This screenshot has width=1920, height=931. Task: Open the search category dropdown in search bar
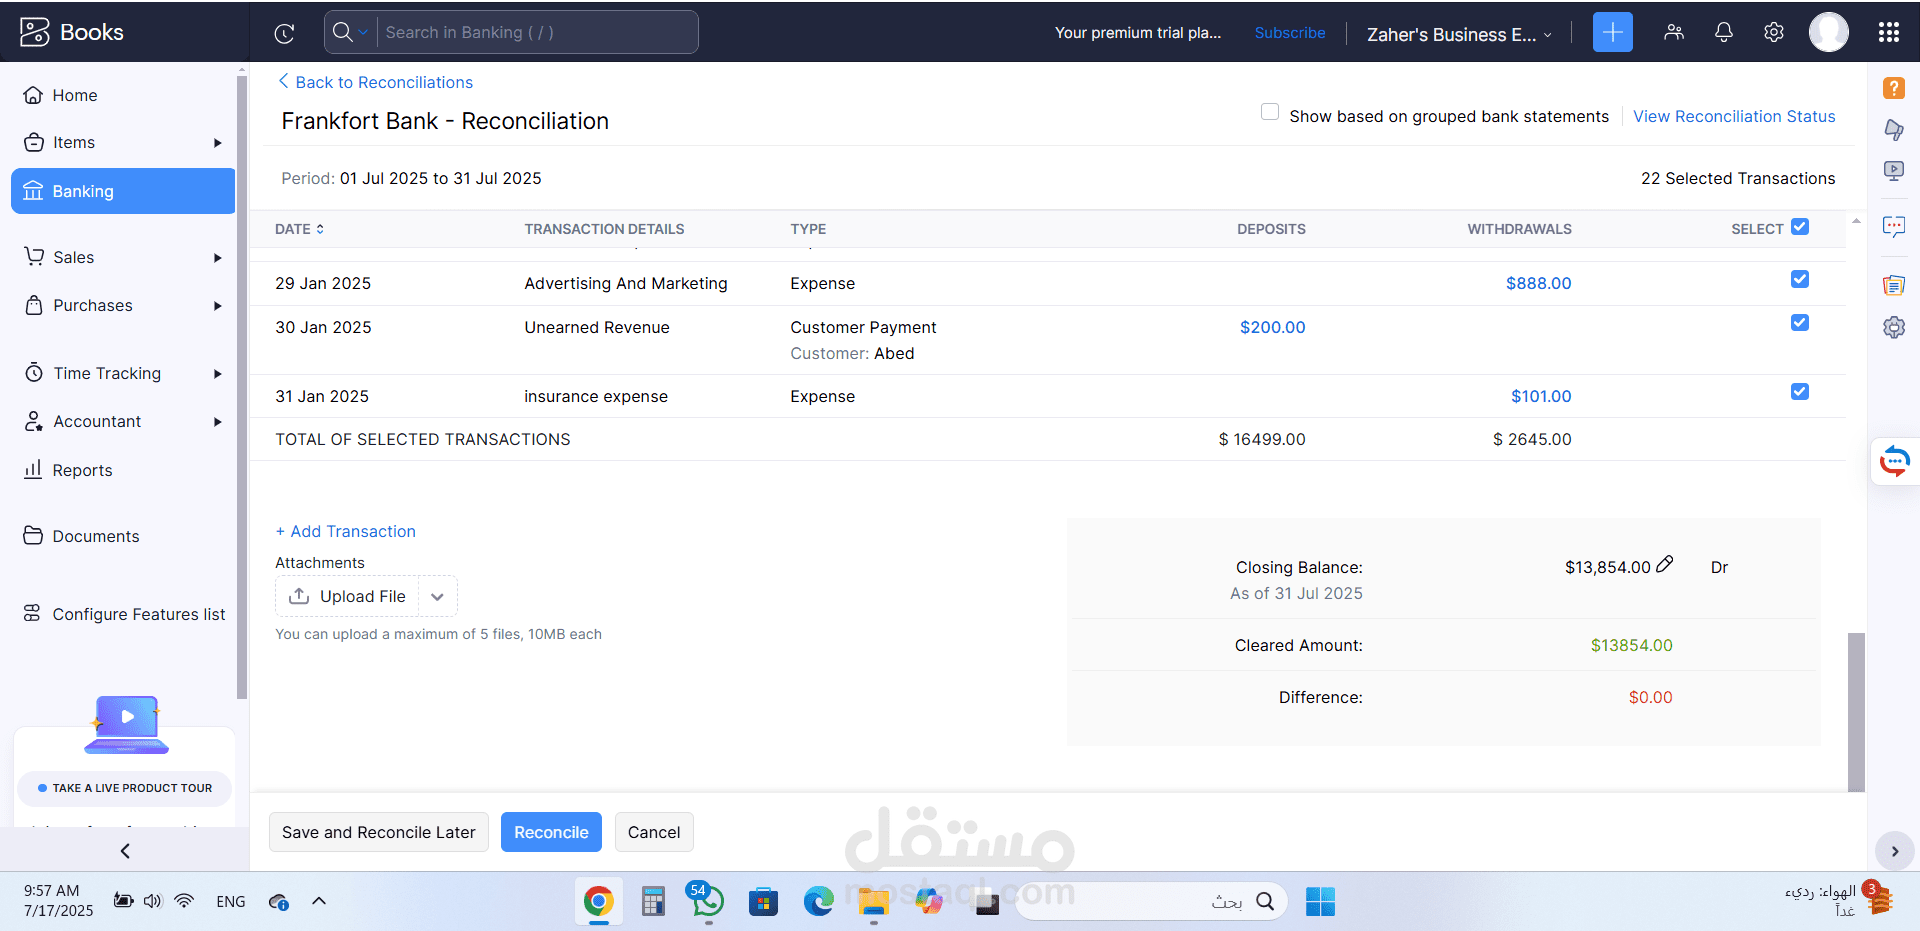tap(363, 32)
